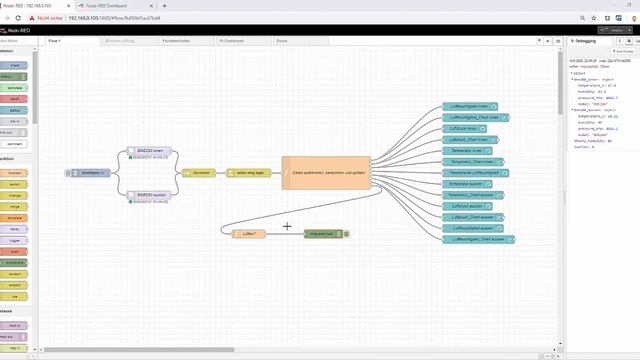This screenshot has width=640, height=360.
Task: Click the browser address bar URL
Action: tap(114, 18)
